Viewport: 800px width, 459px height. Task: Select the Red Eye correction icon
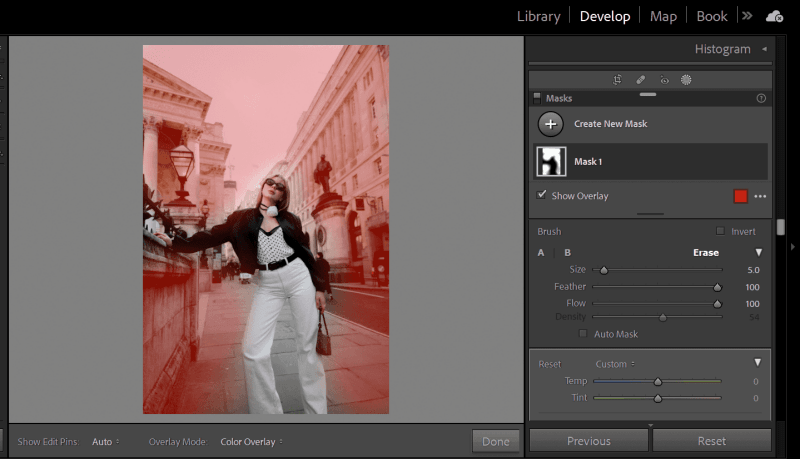click(x=663, y=79)
